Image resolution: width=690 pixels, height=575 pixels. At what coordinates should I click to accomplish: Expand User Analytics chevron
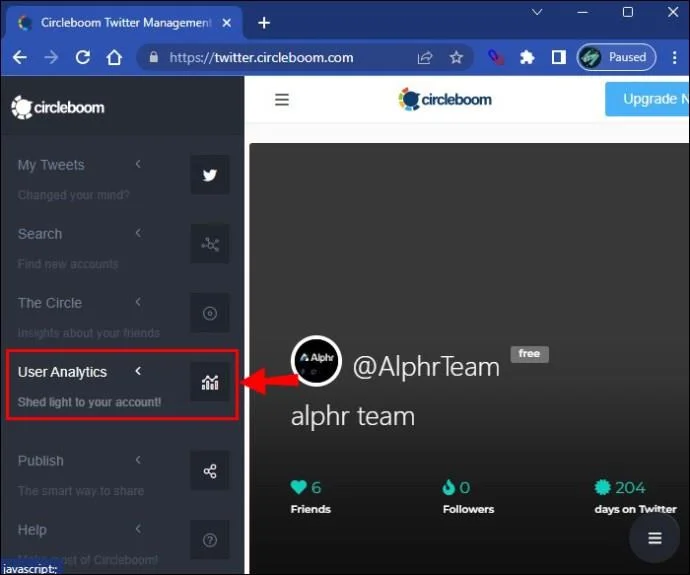click(138, 371)
